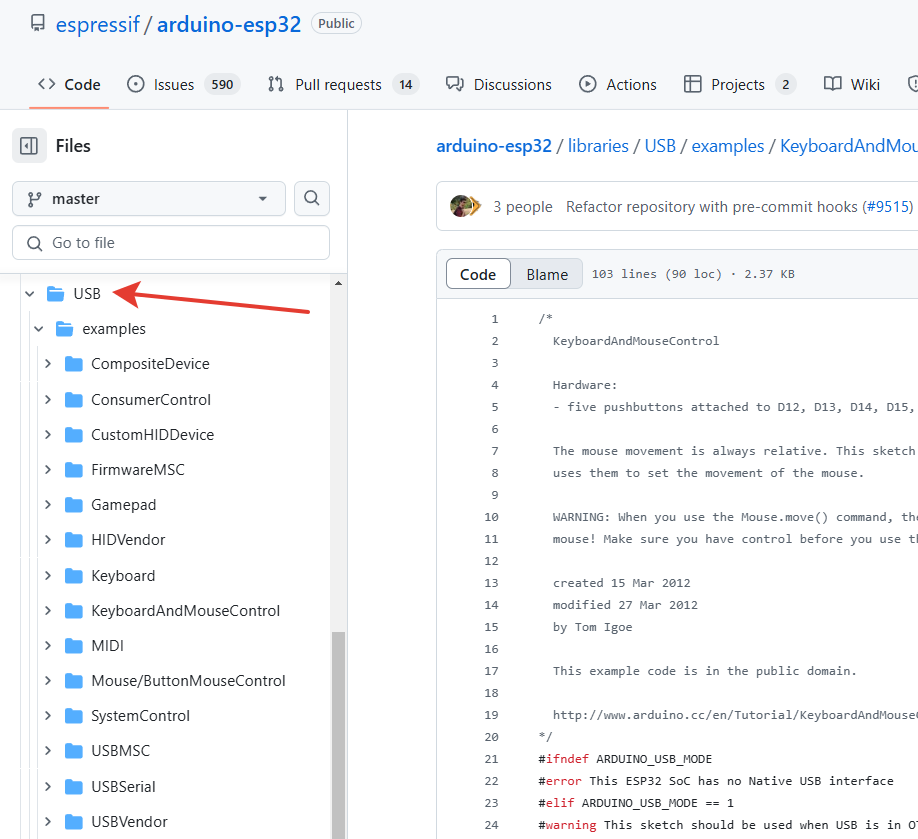Expand the Mouse/ButtonMouseControl folder chevron

click(x=48, y=681)
